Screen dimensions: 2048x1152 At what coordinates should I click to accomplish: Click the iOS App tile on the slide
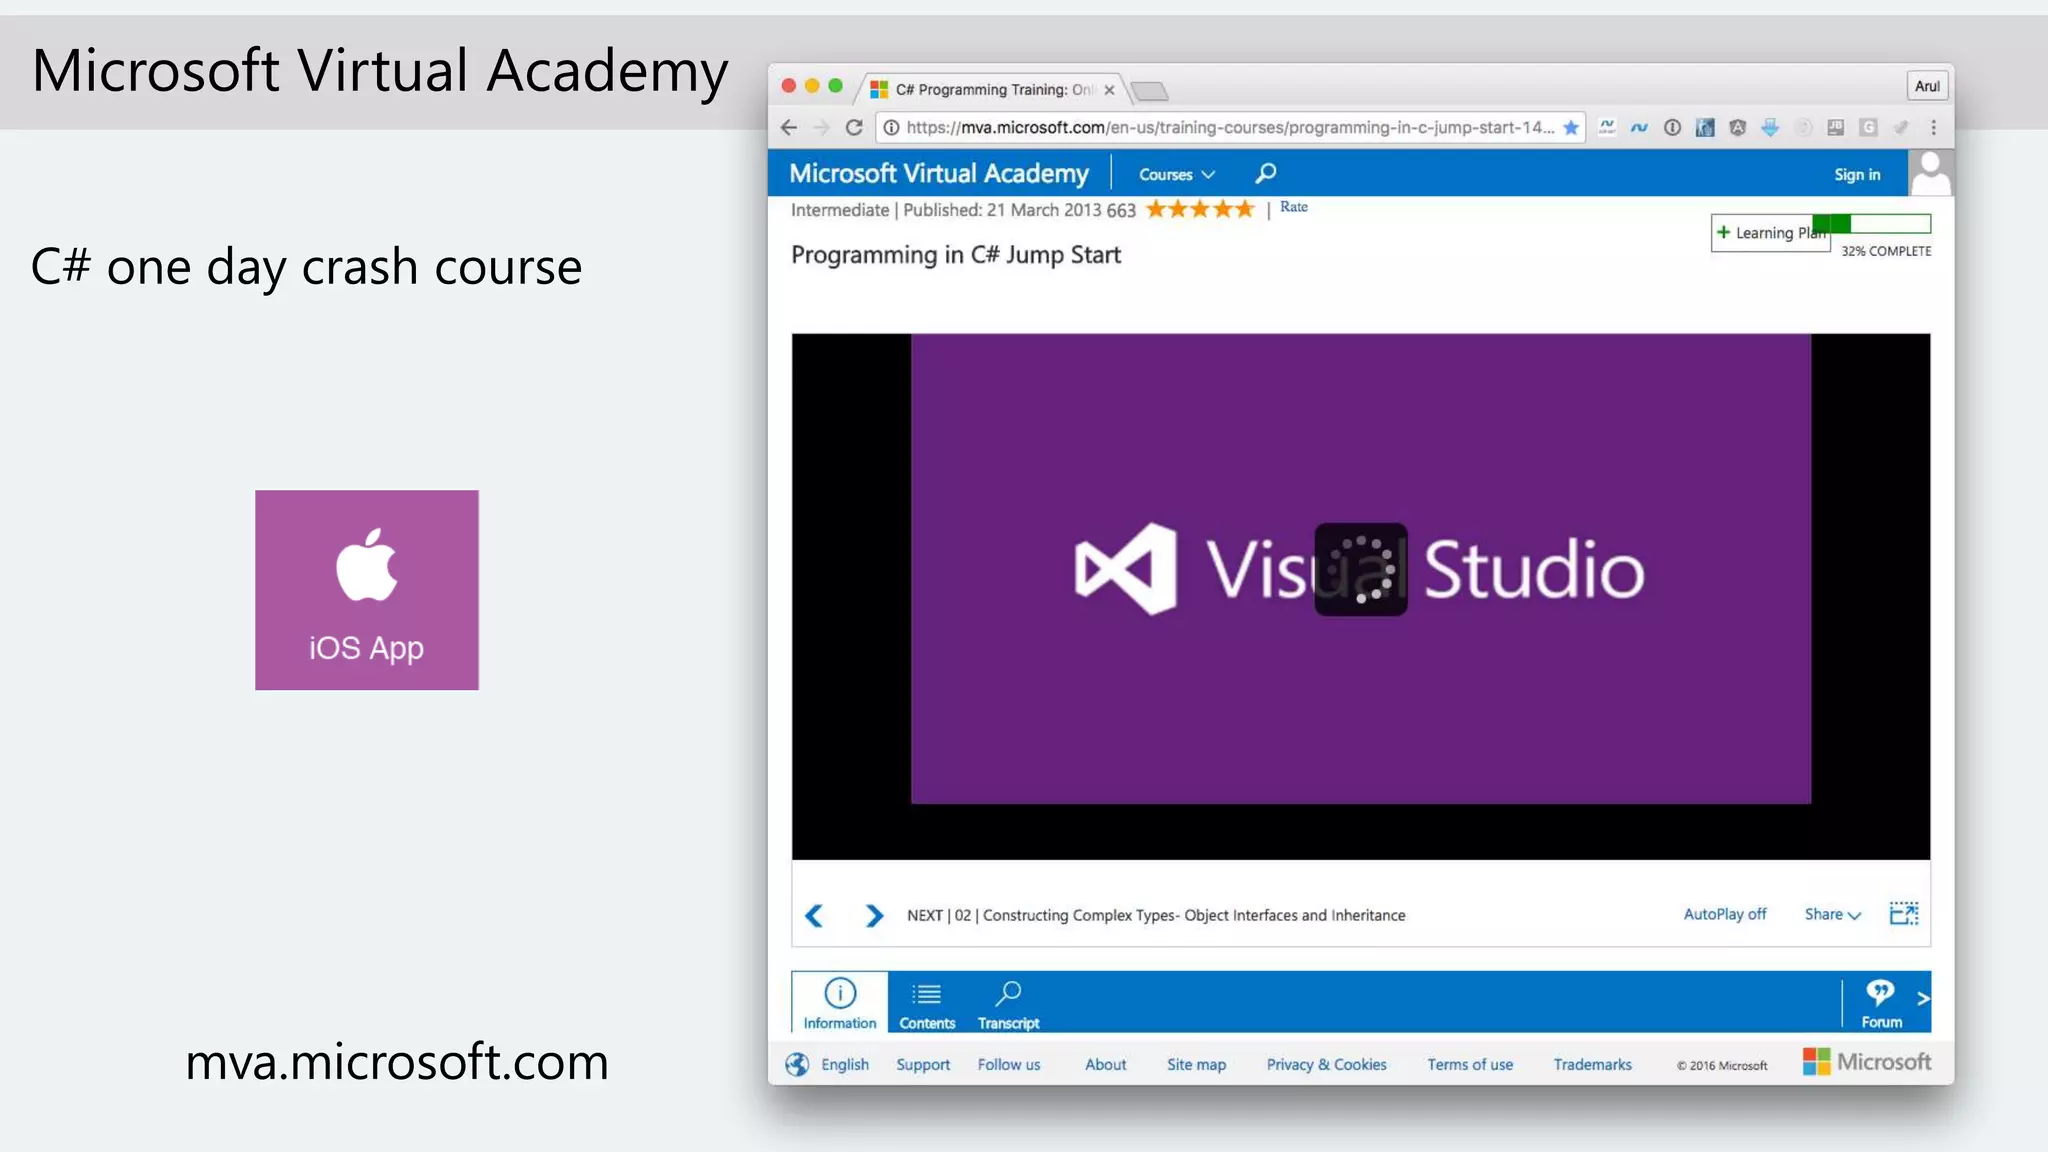point(367,590)
